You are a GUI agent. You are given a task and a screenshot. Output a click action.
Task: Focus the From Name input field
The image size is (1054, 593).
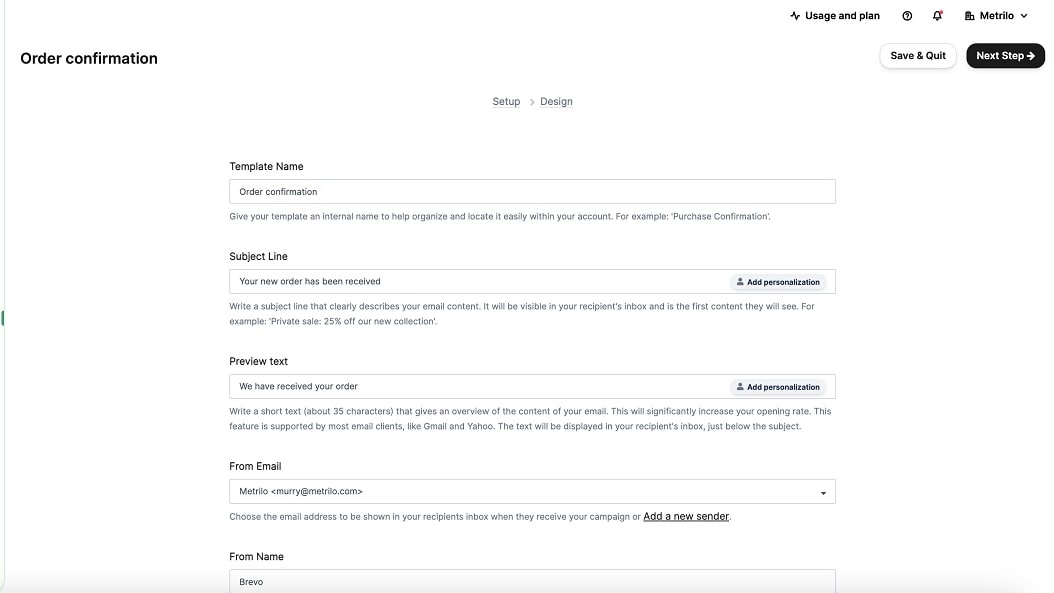click(532, 581)
